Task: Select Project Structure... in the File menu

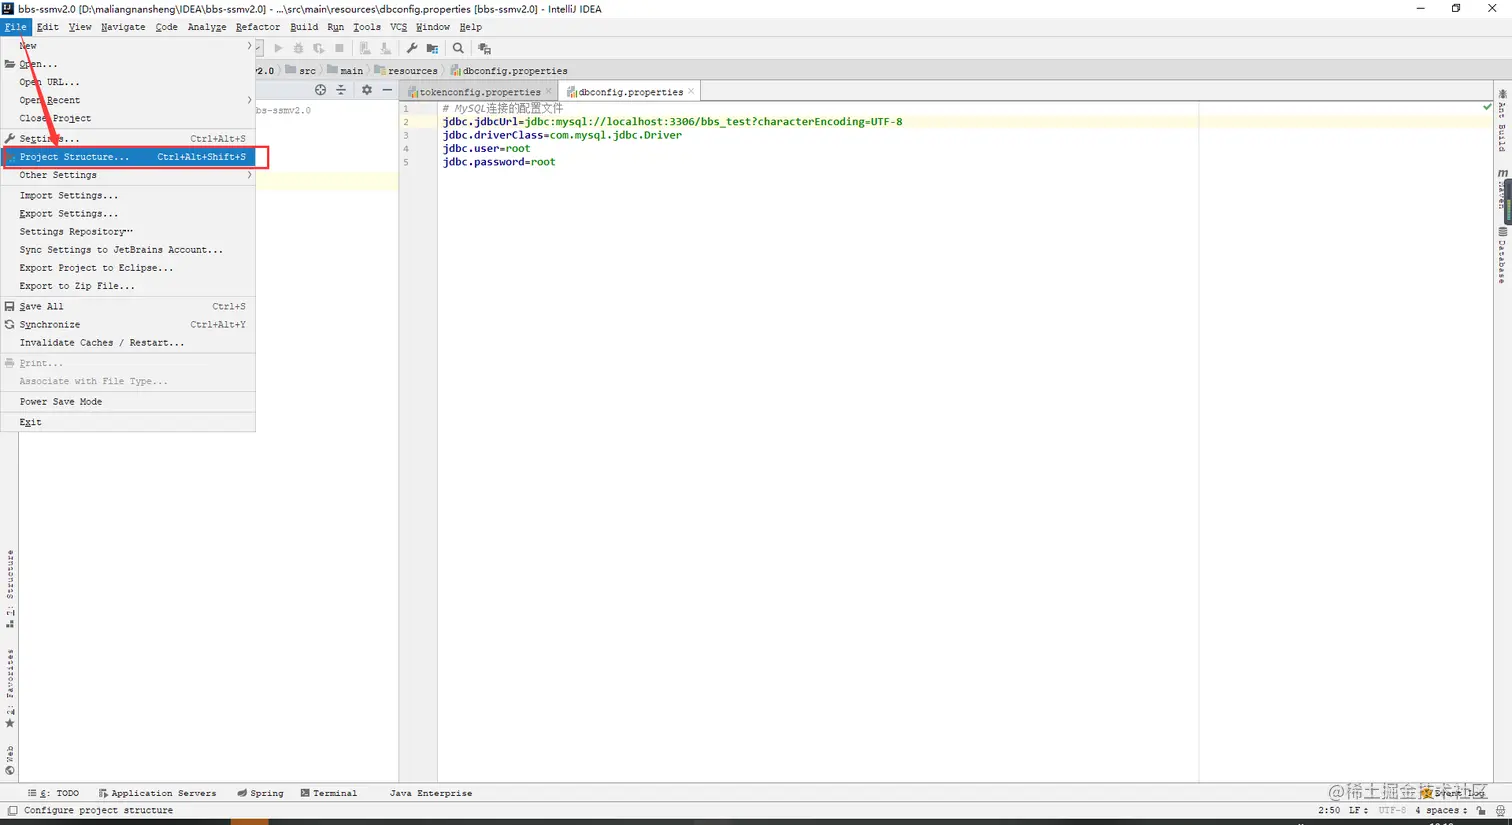Action: [128, 157]
